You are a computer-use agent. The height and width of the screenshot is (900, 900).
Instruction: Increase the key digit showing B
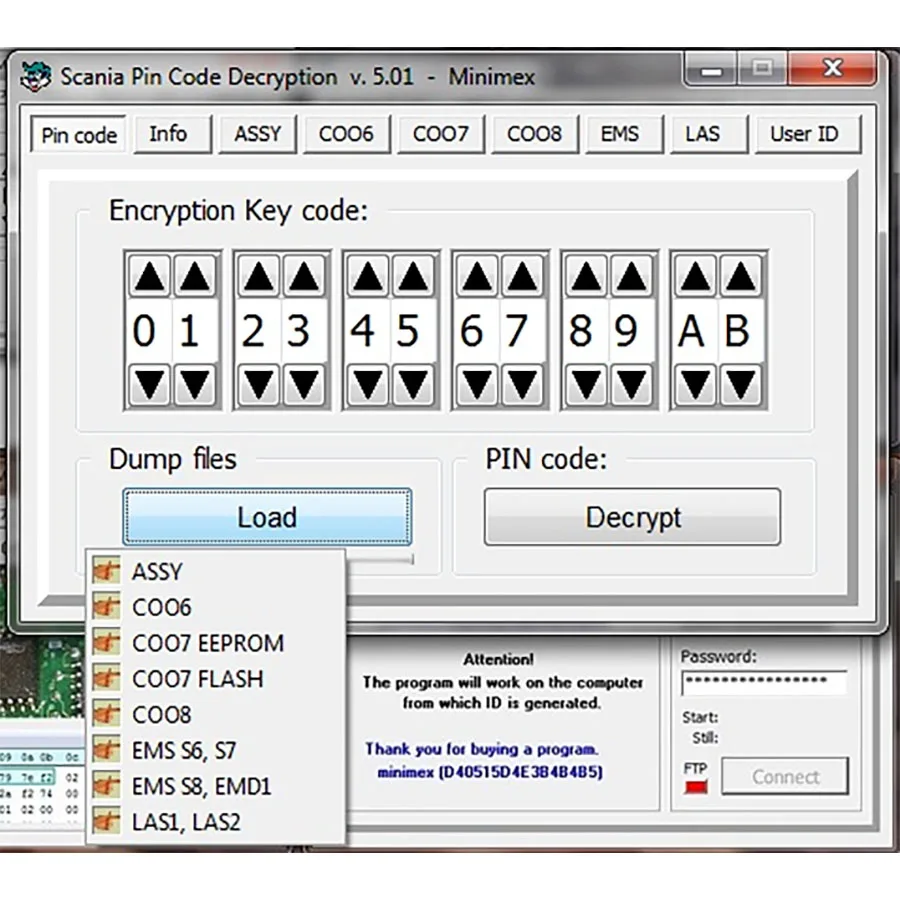pos(740,276)
